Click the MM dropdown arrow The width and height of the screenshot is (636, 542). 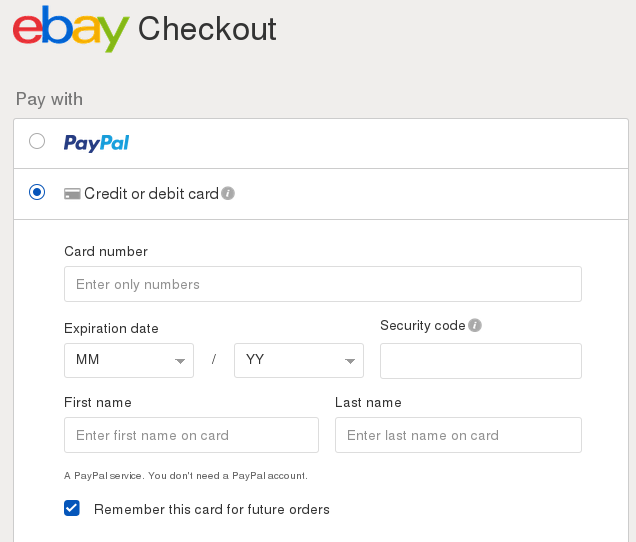point(180,361)
